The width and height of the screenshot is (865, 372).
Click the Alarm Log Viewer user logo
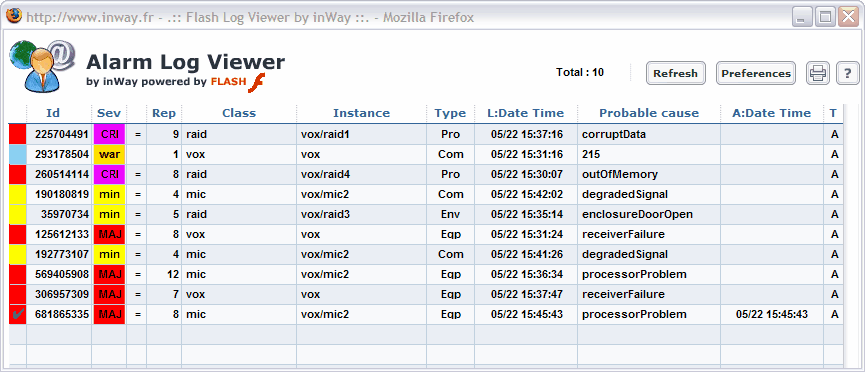[x=42, y=65]
